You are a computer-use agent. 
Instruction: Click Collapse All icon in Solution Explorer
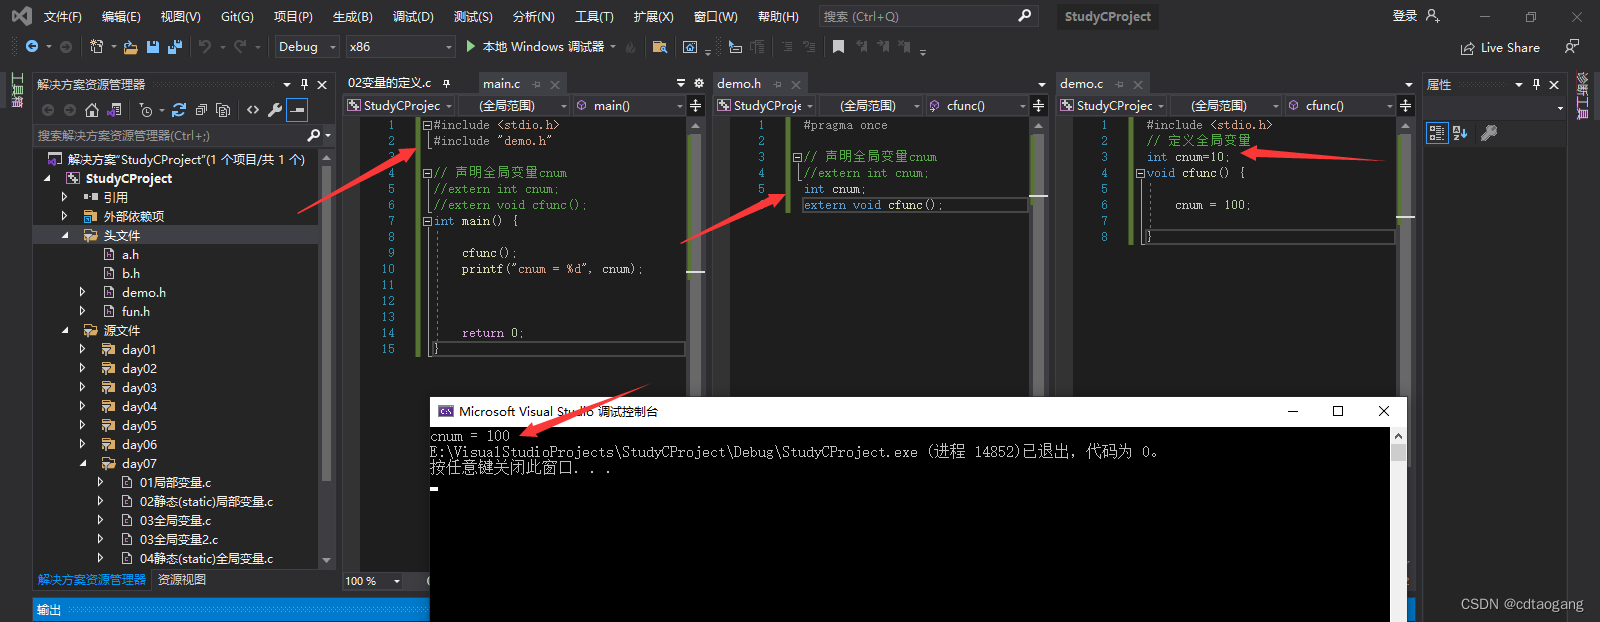201,110
